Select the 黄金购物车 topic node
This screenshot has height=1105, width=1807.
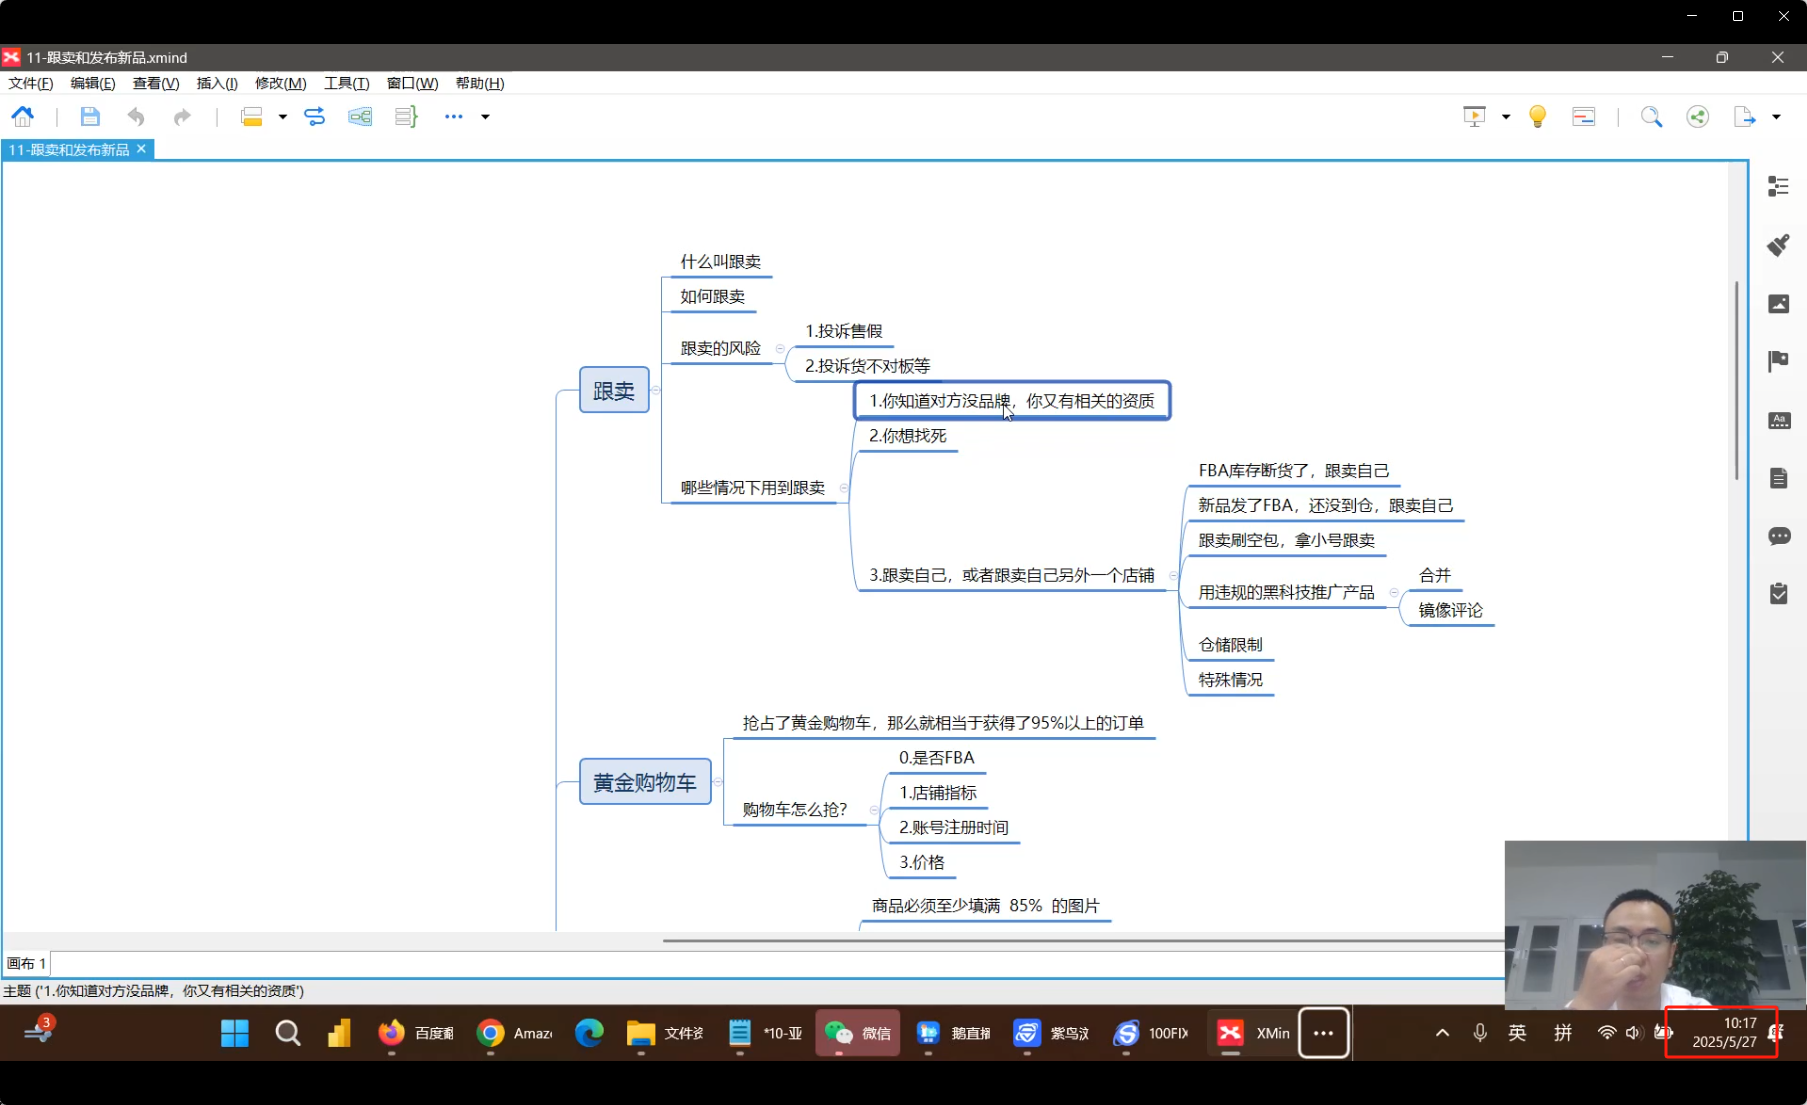(x=645, y=782)
